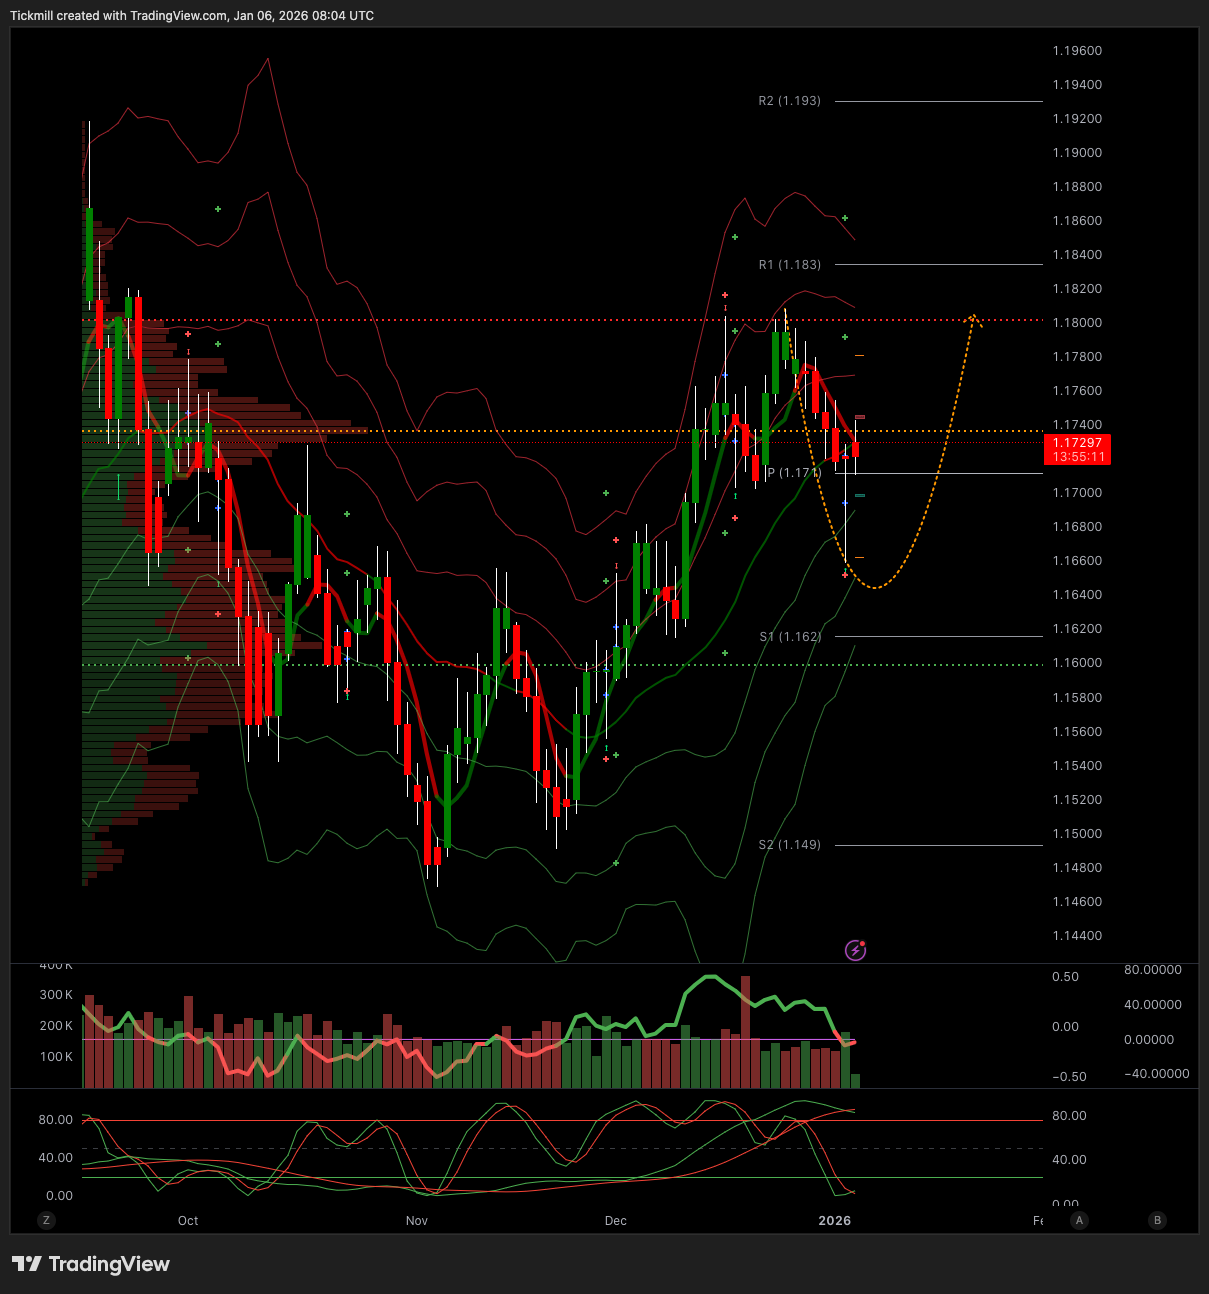Click the bold 2026 year marker
The width and height of the screenshot is (1209, 1294).
[834, 1221]
